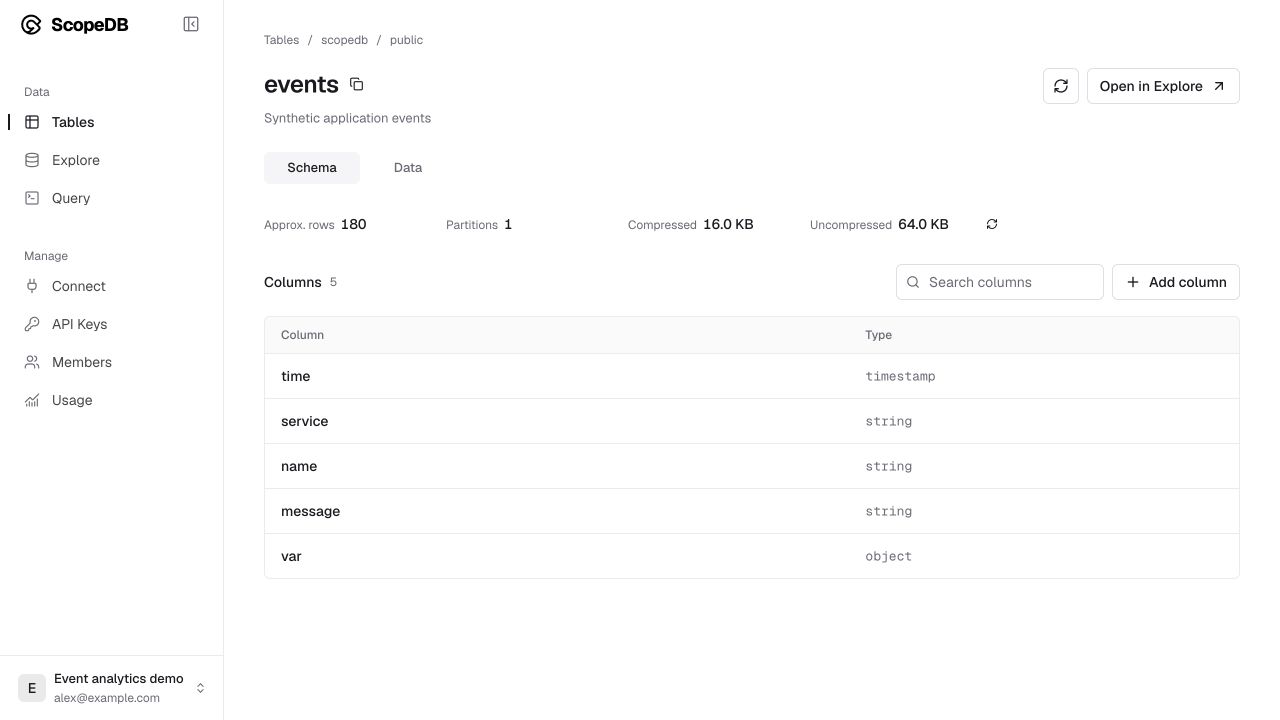Image resolution: width=1280 pixels, height=720 pixels.
Task: Click the Type header
Action: coord(878,335)
